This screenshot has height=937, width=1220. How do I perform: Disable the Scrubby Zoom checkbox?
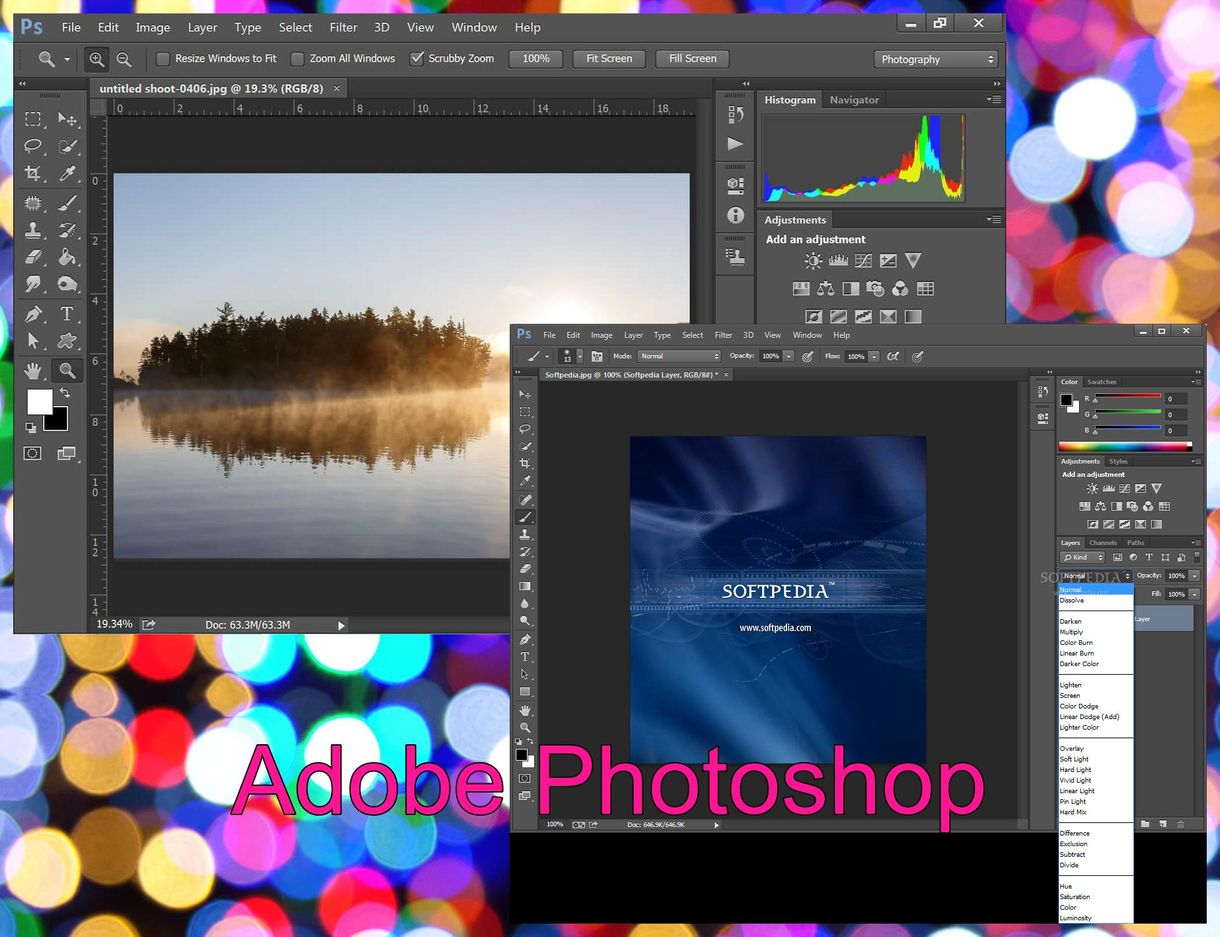tap(417, 59)
